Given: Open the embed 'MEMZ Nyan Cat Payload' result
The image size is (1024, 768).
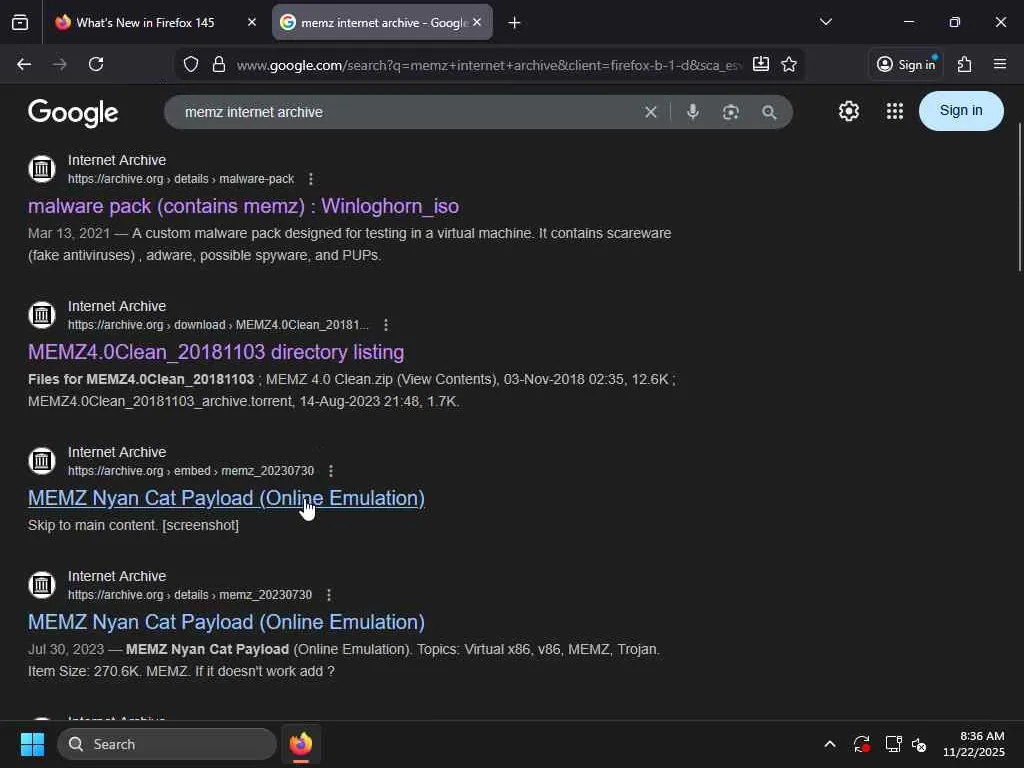Looking at the screenshot, I should click(x=226, y=498).
